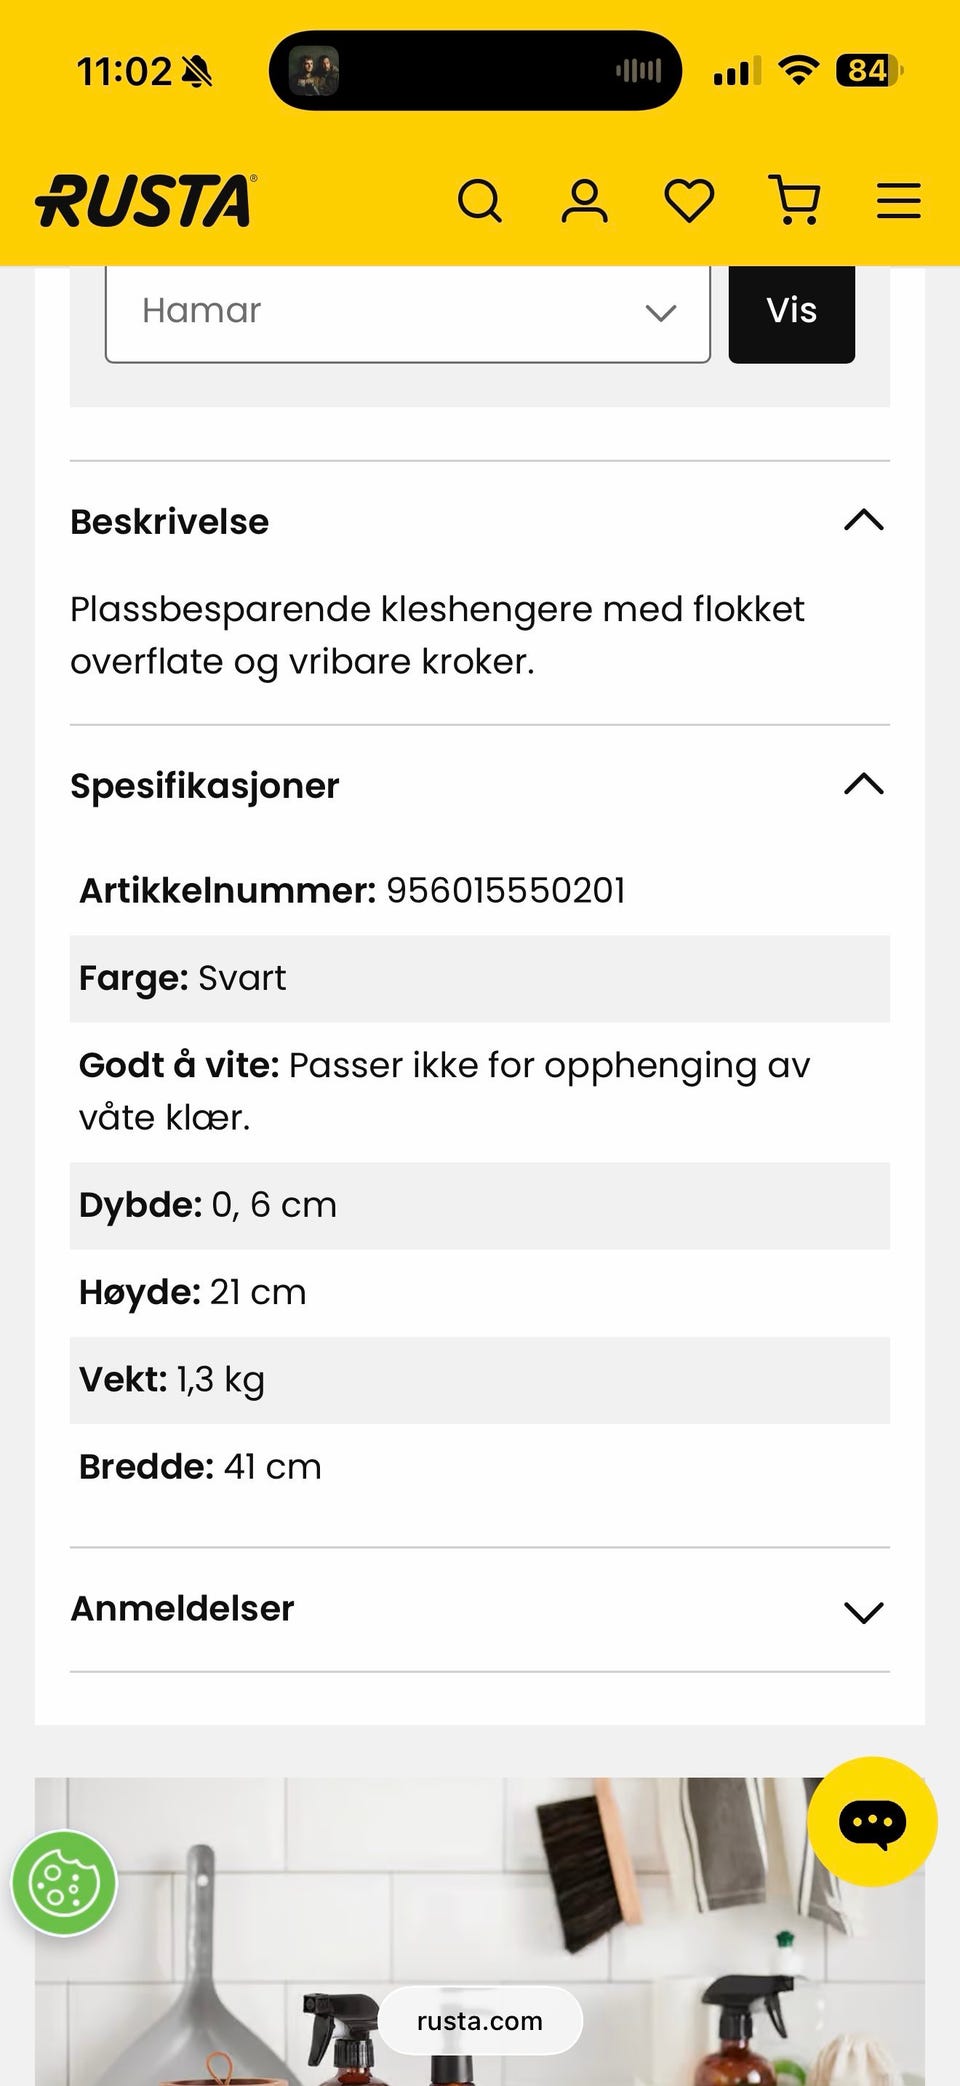The width and height of the screenshot is (960, 2086).
Task: Expand the Anmeldelser section chevron
Action: click(x=864, y=1611)
